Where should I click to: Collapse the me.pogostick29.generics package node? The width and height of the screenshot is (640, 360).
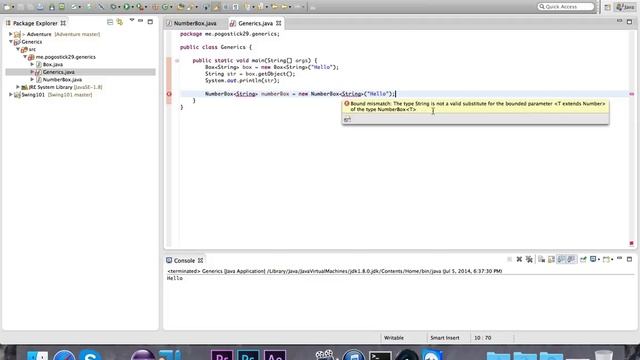pyautogui.click(x=25, y=57)
